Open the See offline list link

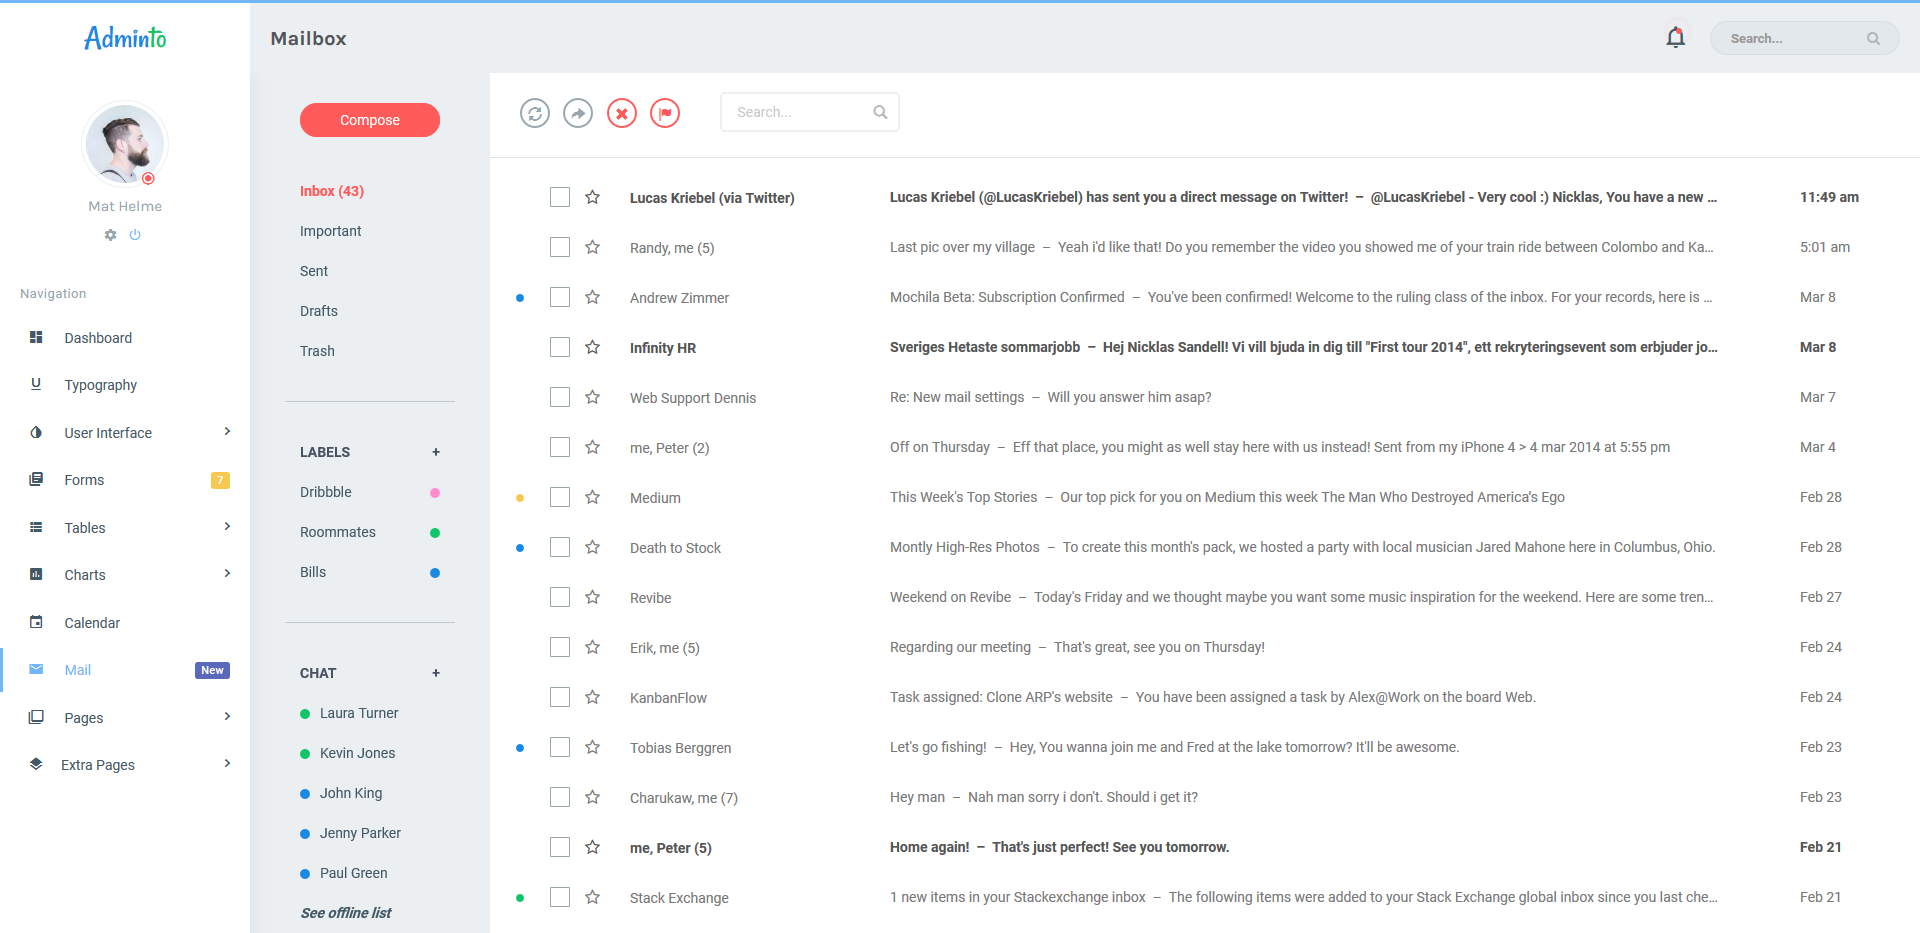(345, 912)
